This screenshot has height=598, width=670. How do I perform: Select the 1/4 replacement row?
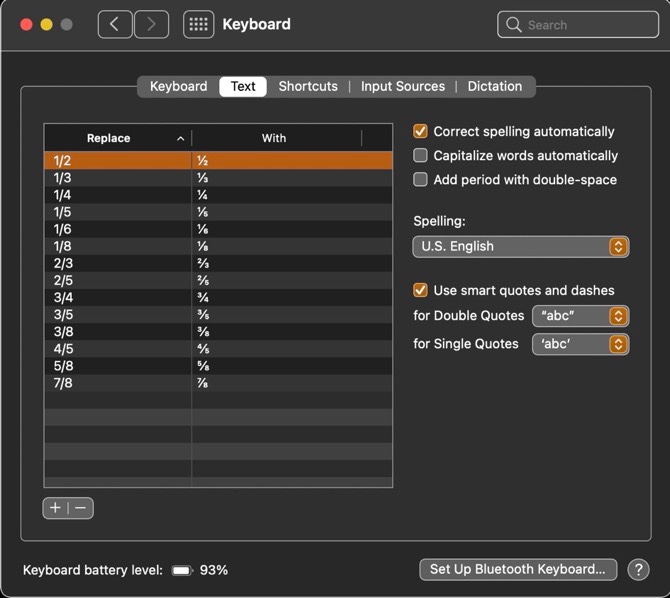click(x=218, y=195)
